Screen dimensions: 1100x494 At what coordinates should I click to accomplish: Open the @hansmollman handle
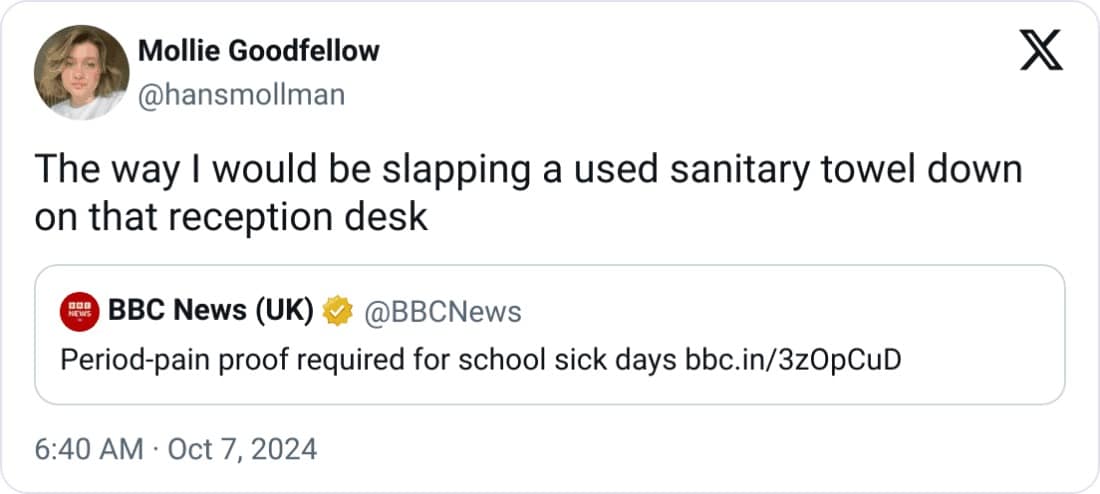click(240, 95)
